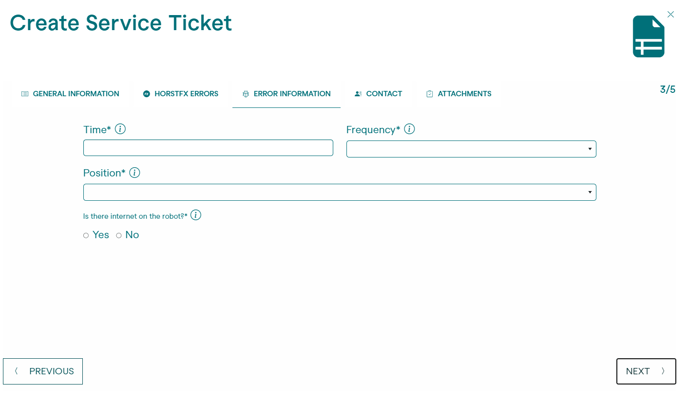Viewport: 688px width, 402px height.
Task: Open the Frequency dropdown
Action: pos(471,149)
